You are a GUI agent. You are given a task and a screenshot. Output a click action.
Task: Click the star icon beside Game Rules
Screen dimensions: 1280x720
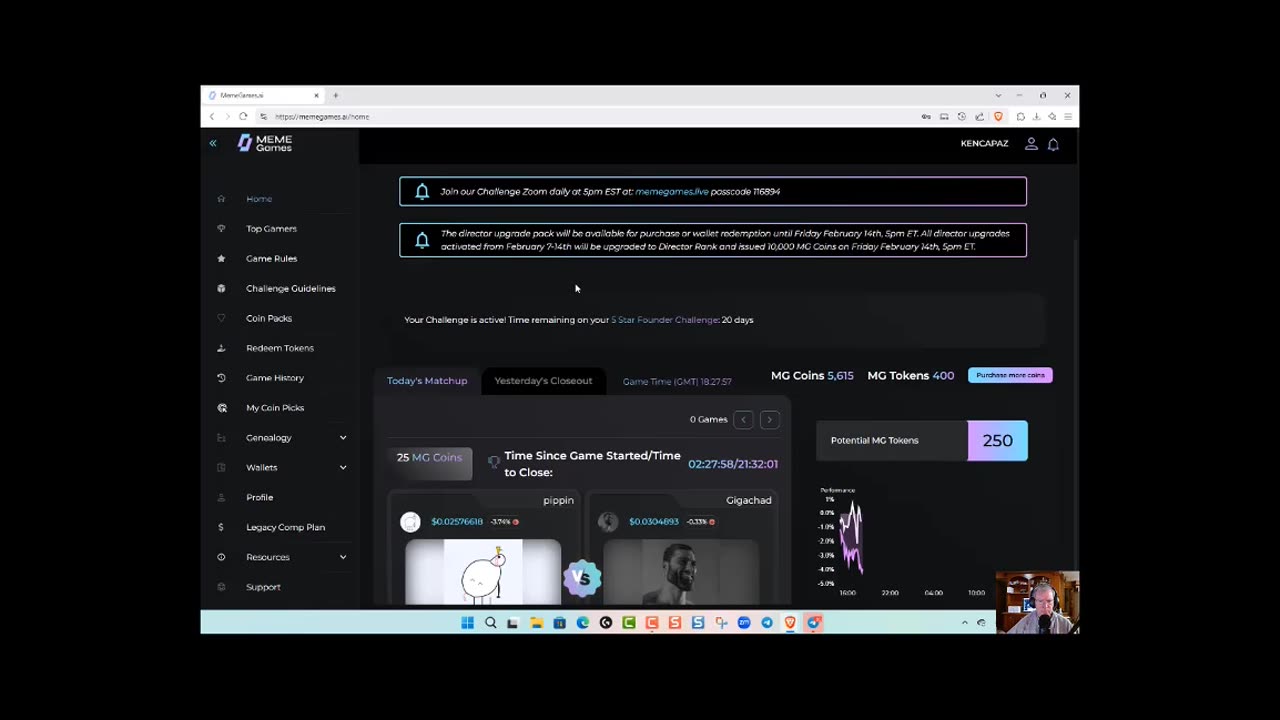point(221,259)
